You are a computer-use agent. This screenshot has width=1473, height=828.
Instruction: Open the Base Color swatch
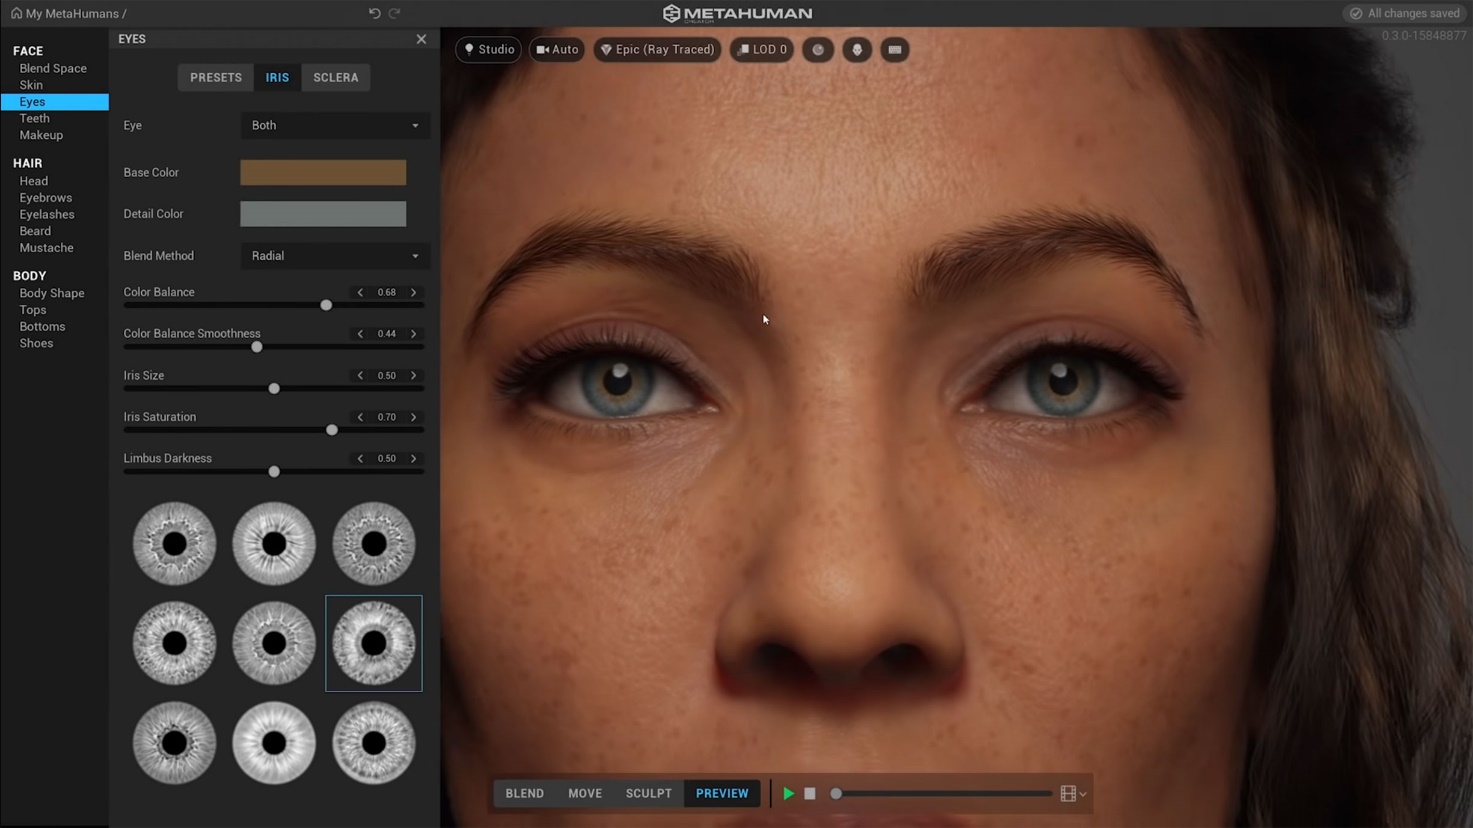[x=323, y=172]
